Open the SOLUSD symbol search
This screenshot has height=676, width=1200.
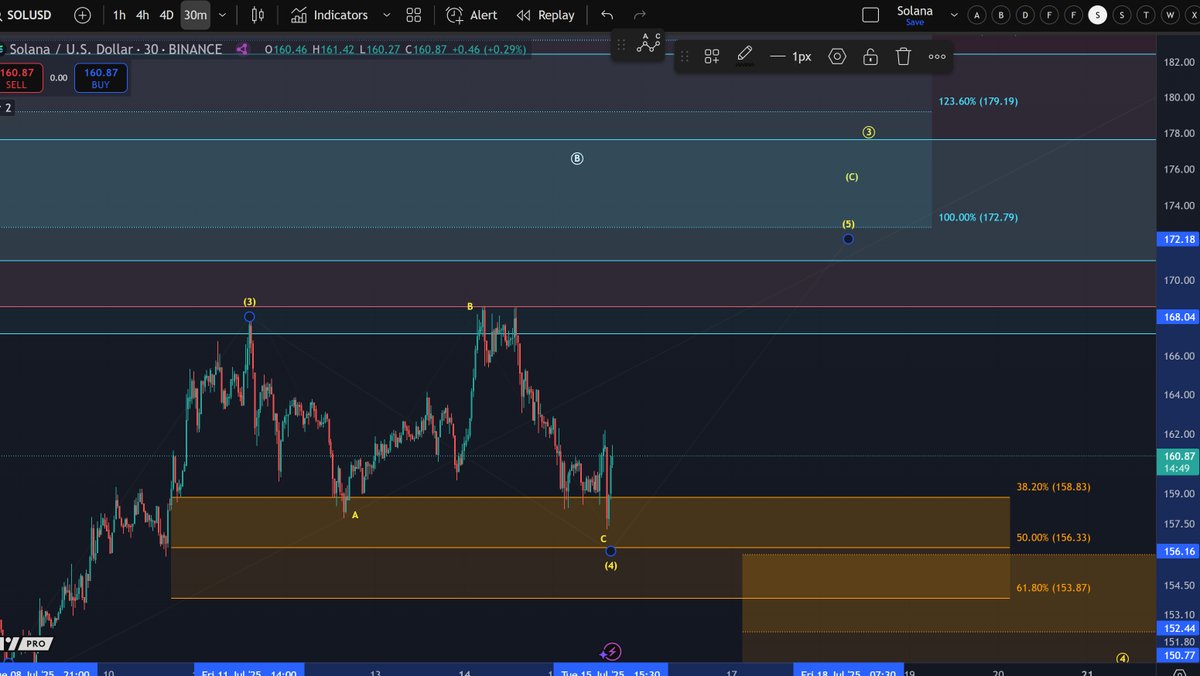[28, 15]
